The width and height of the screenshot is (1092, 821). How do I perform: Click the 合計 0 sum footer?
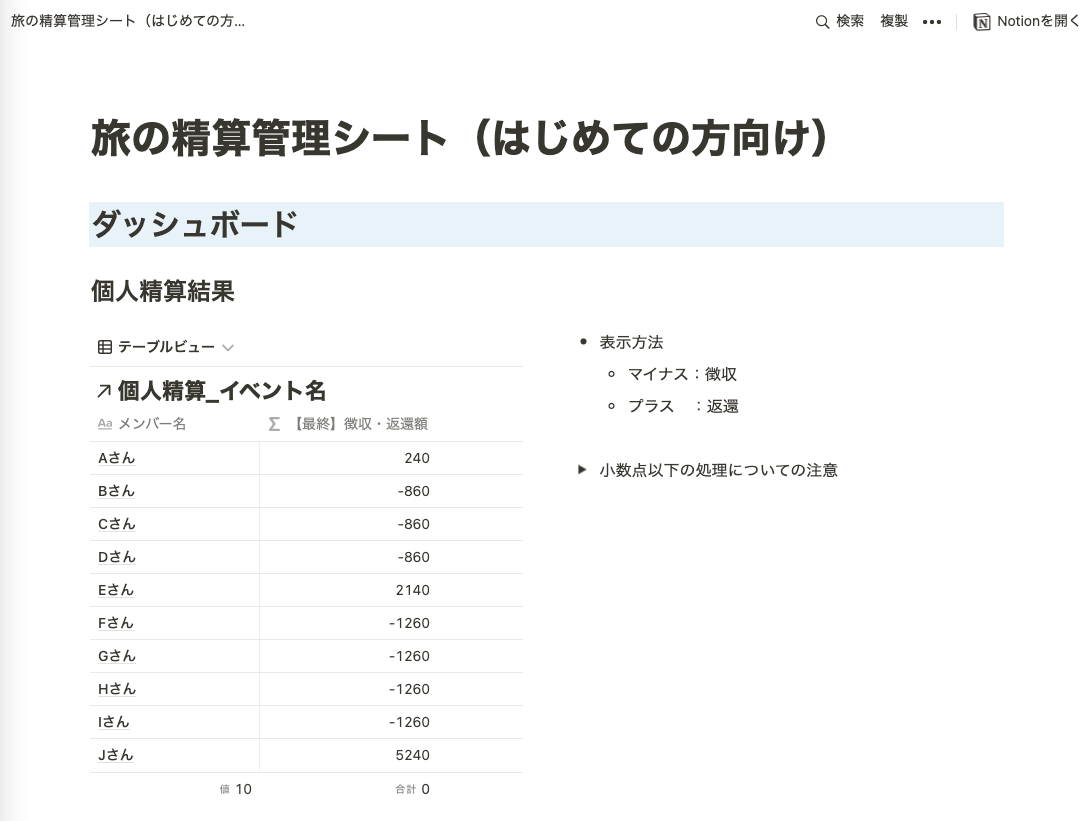tap(412, 789)
